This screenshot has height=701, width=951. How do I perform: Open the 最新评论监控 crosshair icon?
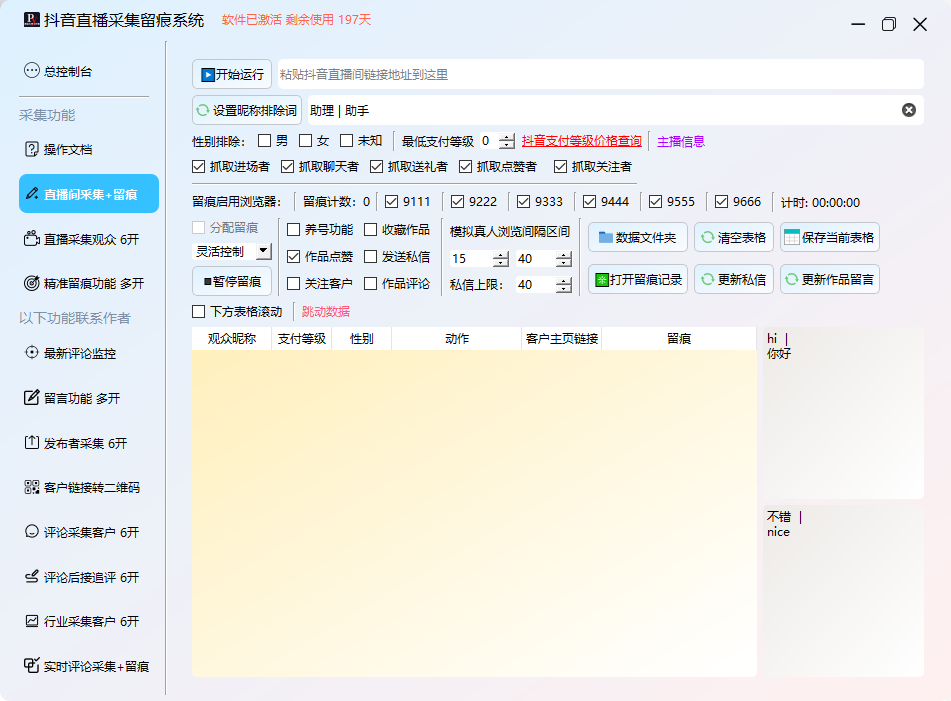[x=32, y=353]
